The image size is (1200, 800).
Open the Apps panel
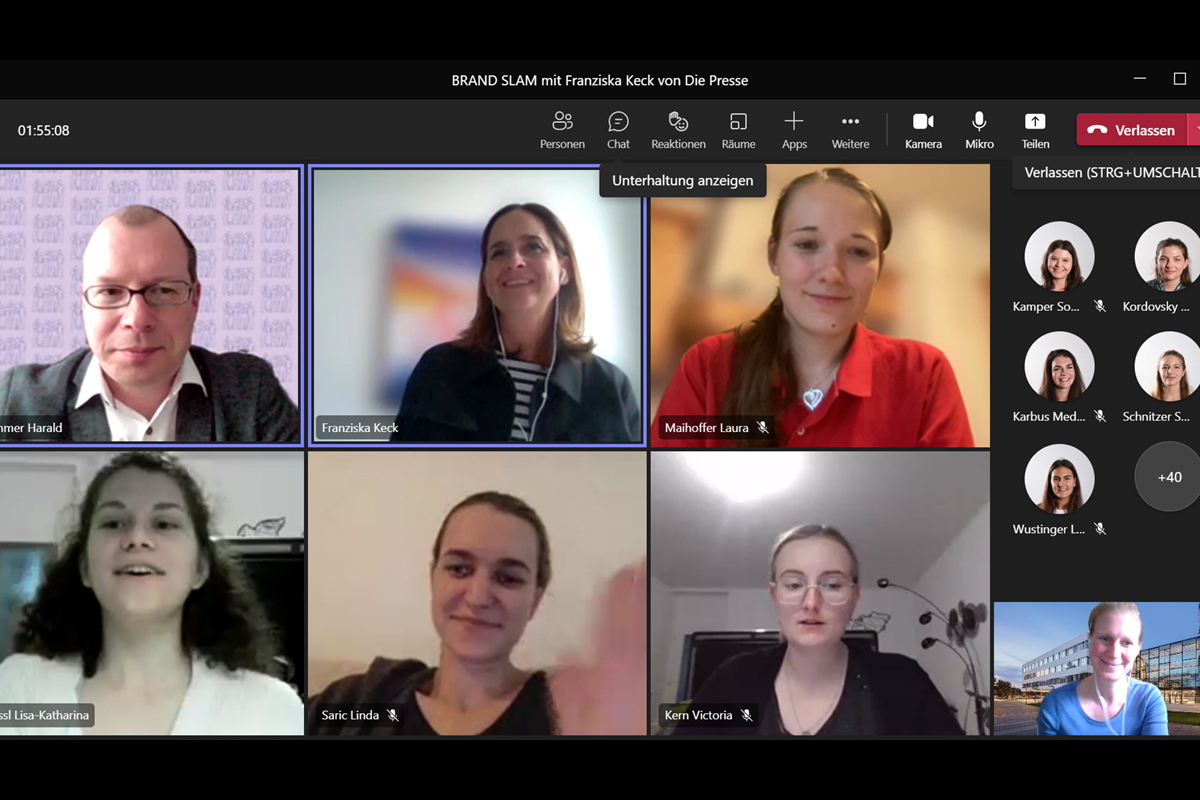[x=794, y=129]
